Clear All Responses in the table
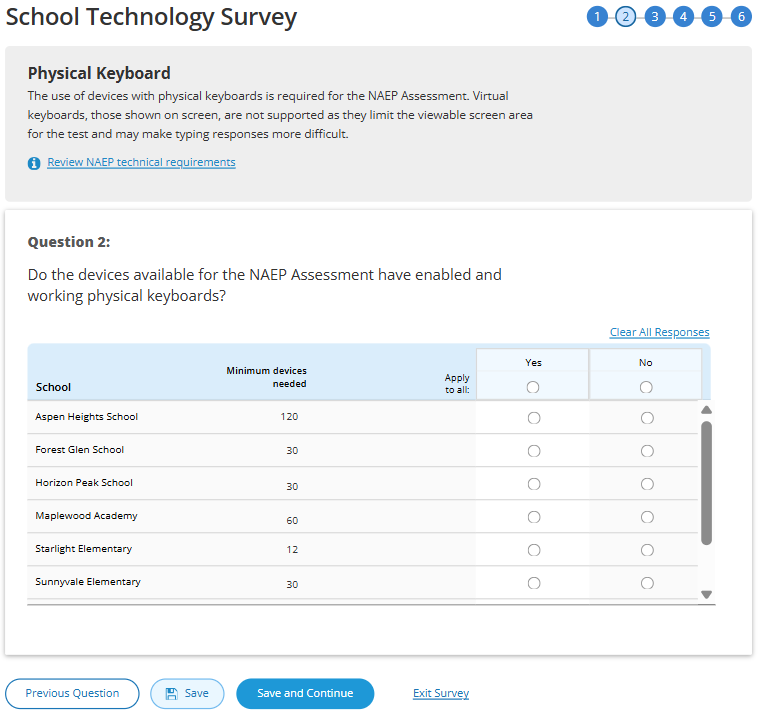The width and height of the screenshot is (759, 713). pos(659,333)
